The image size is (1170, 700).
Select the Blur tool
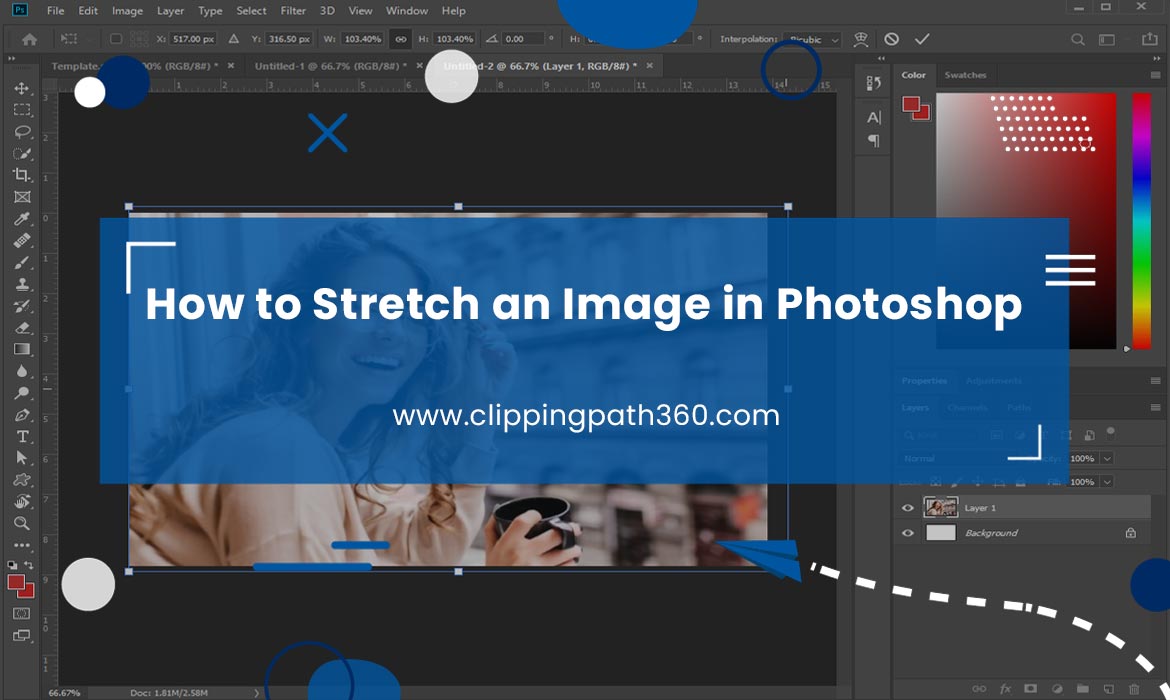click(x=22, y=371)
